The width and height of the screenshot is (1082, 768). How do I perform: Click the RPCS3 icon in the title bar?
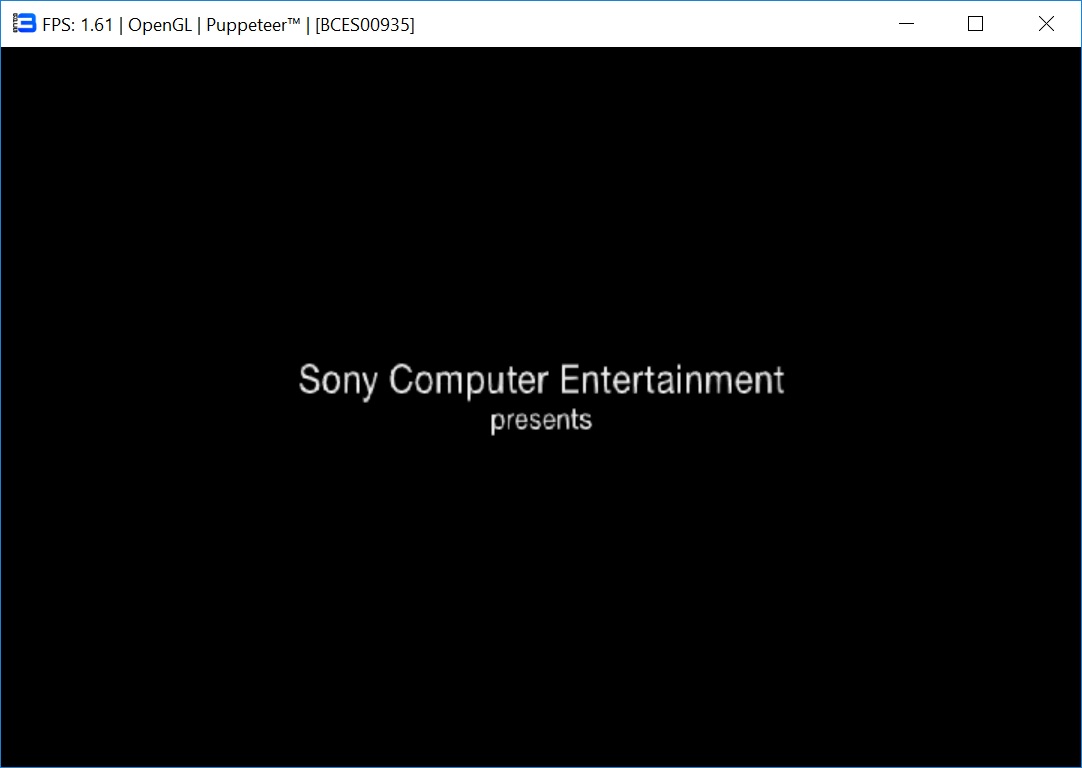[24, 24]
